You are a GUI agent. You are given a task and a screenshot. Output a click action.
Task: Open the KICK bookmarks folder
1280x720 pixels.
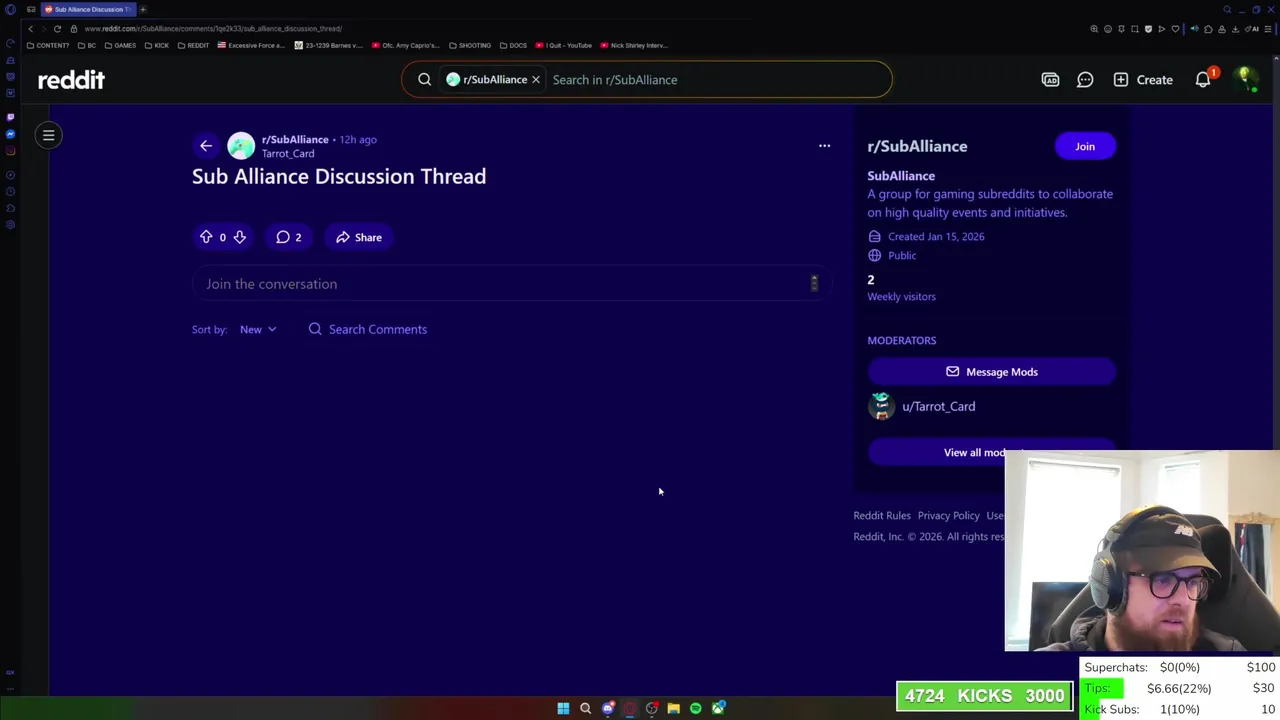(x=157, y=45)
